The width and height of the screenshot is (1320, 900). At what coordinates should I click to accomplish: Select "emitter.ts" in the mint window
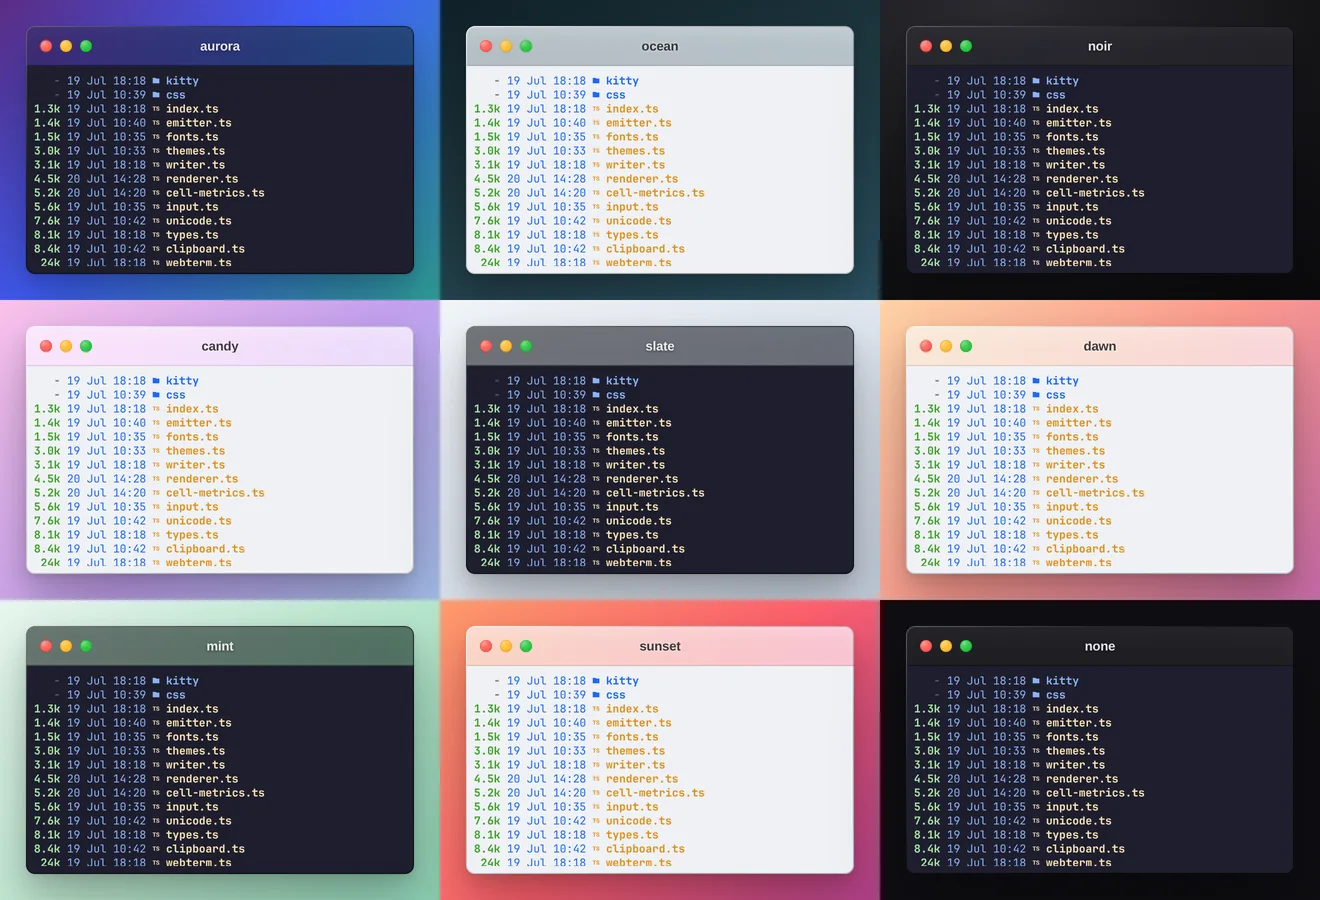(x=199, y=723)
